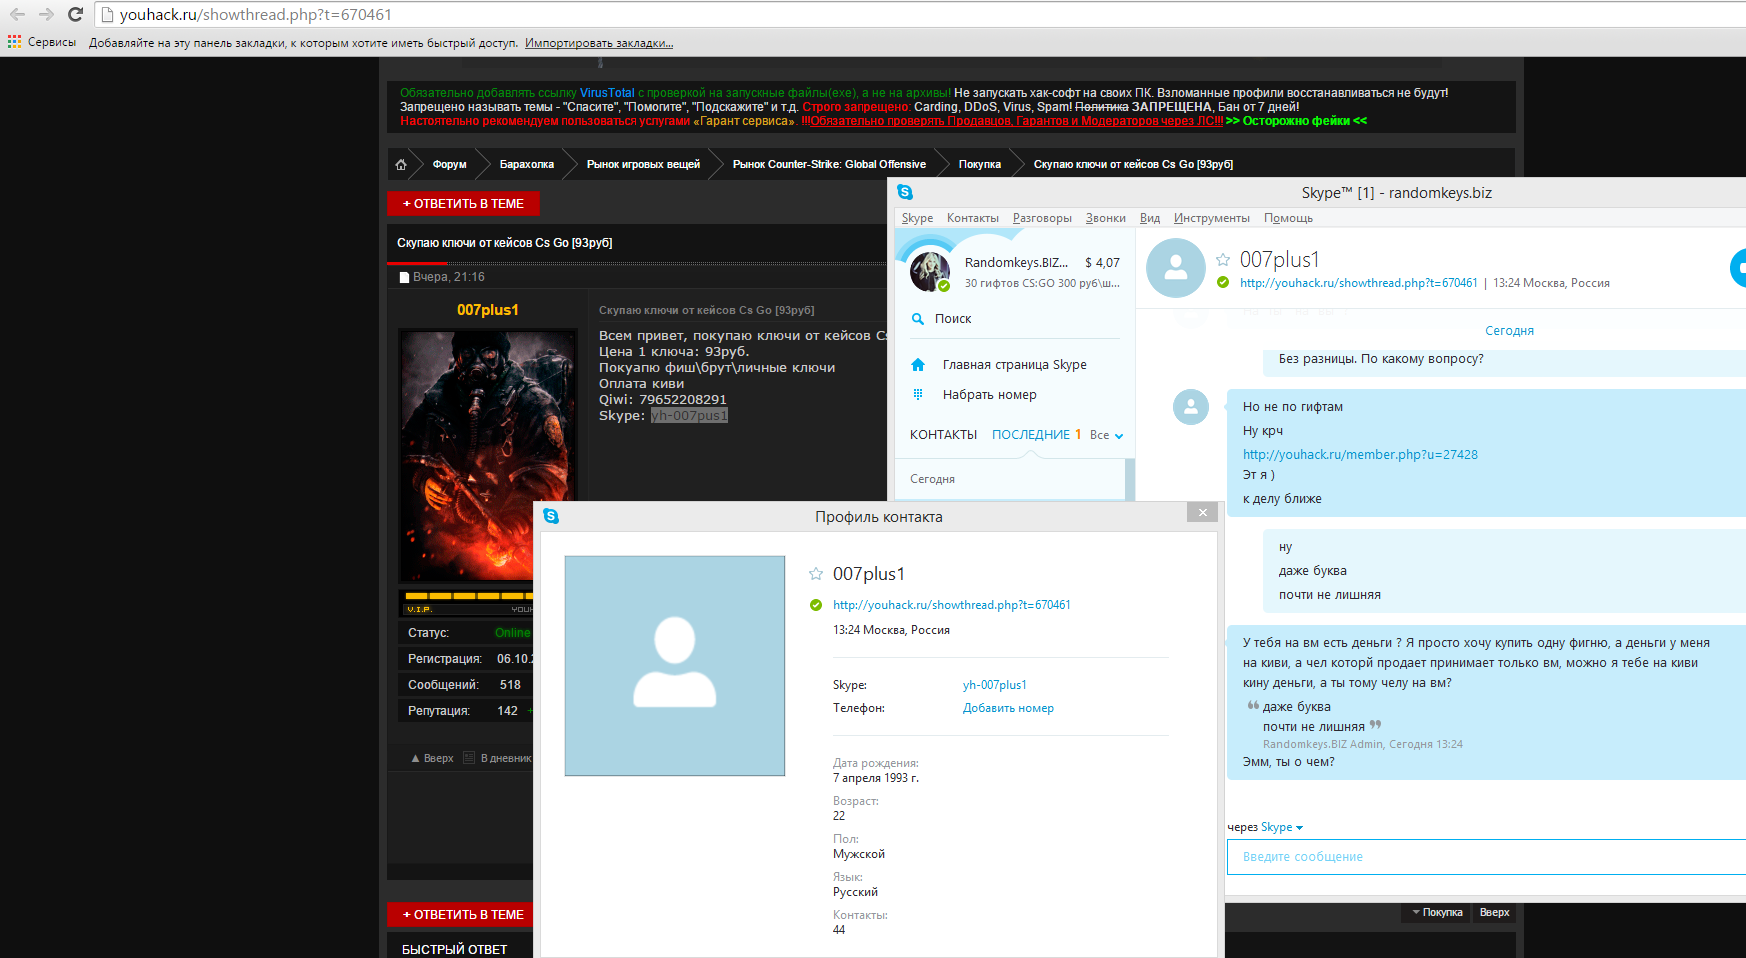Click the Skype search magnifier icon
Viewport: 1746px width, 958px height.
[x=918, y=319]
